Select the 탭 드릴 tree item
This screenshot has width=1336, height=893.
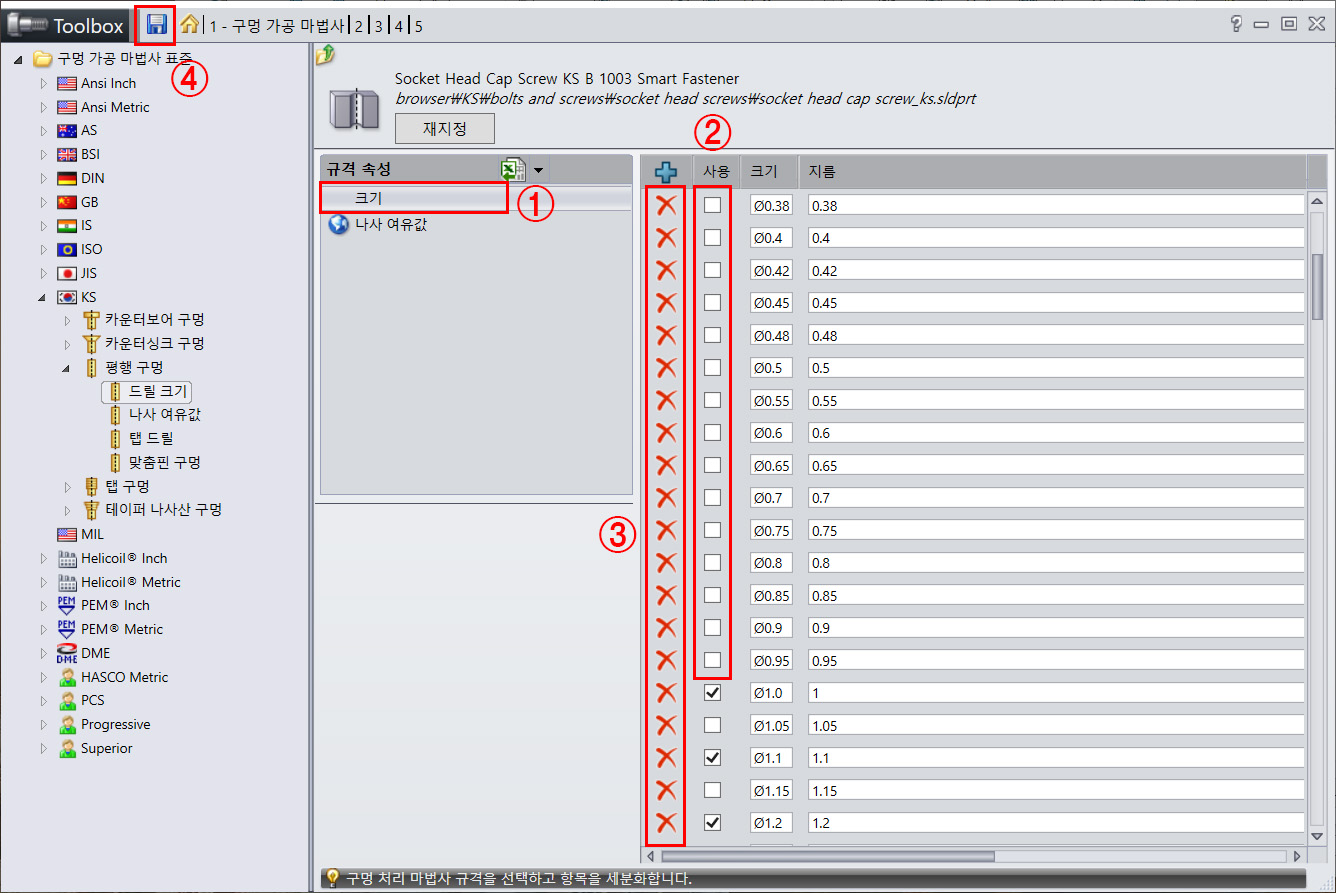point(151,438)
